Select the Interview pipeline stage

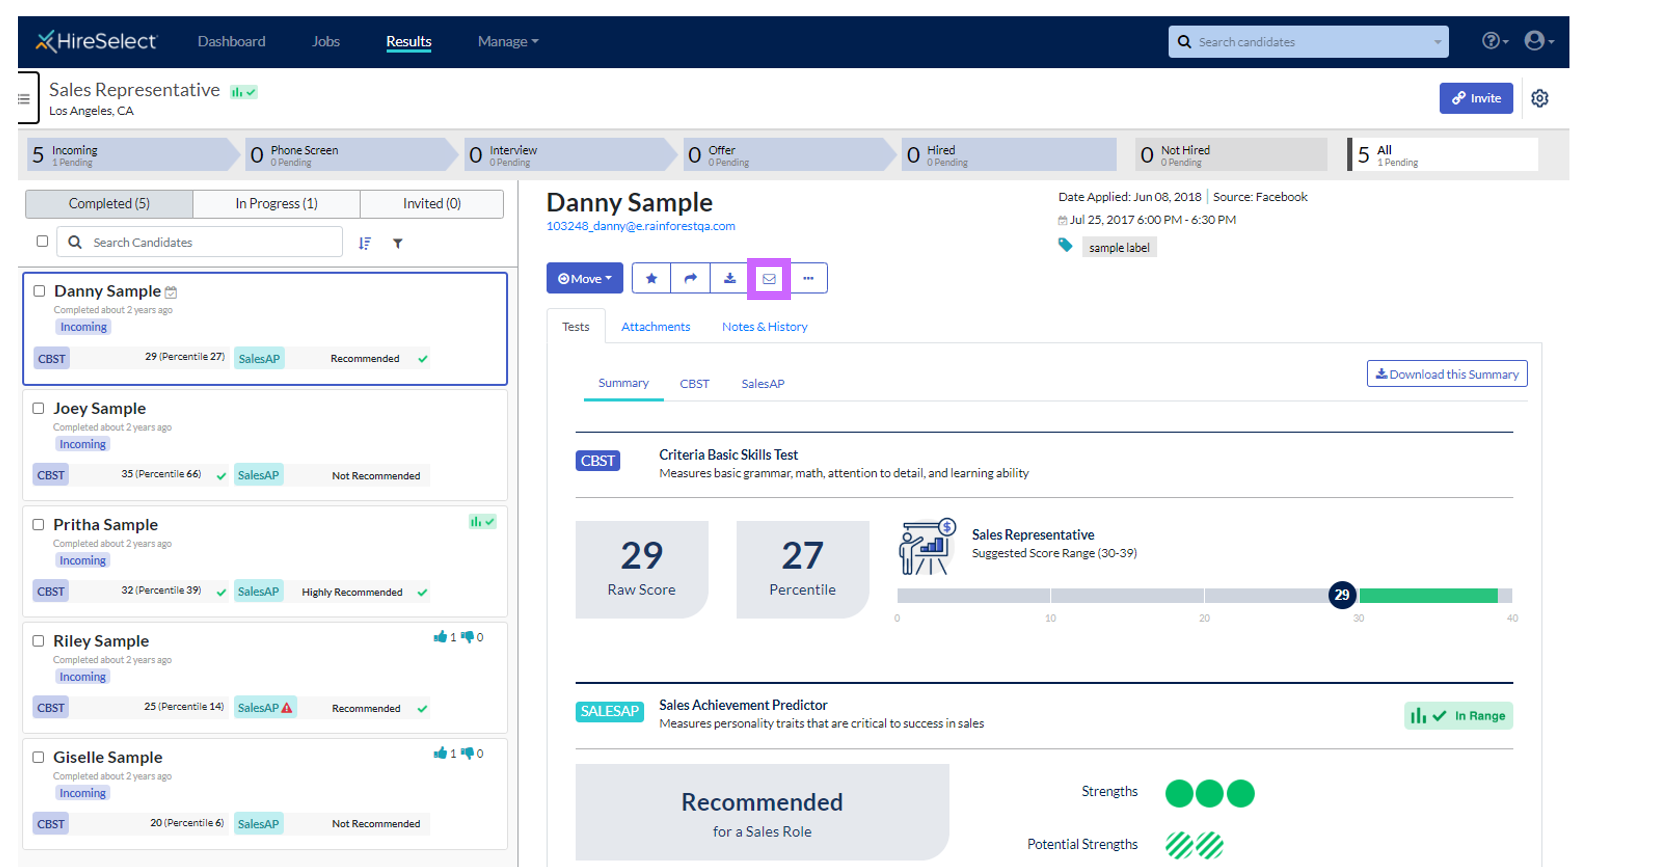pyautogui.click(x=569, y=155)
